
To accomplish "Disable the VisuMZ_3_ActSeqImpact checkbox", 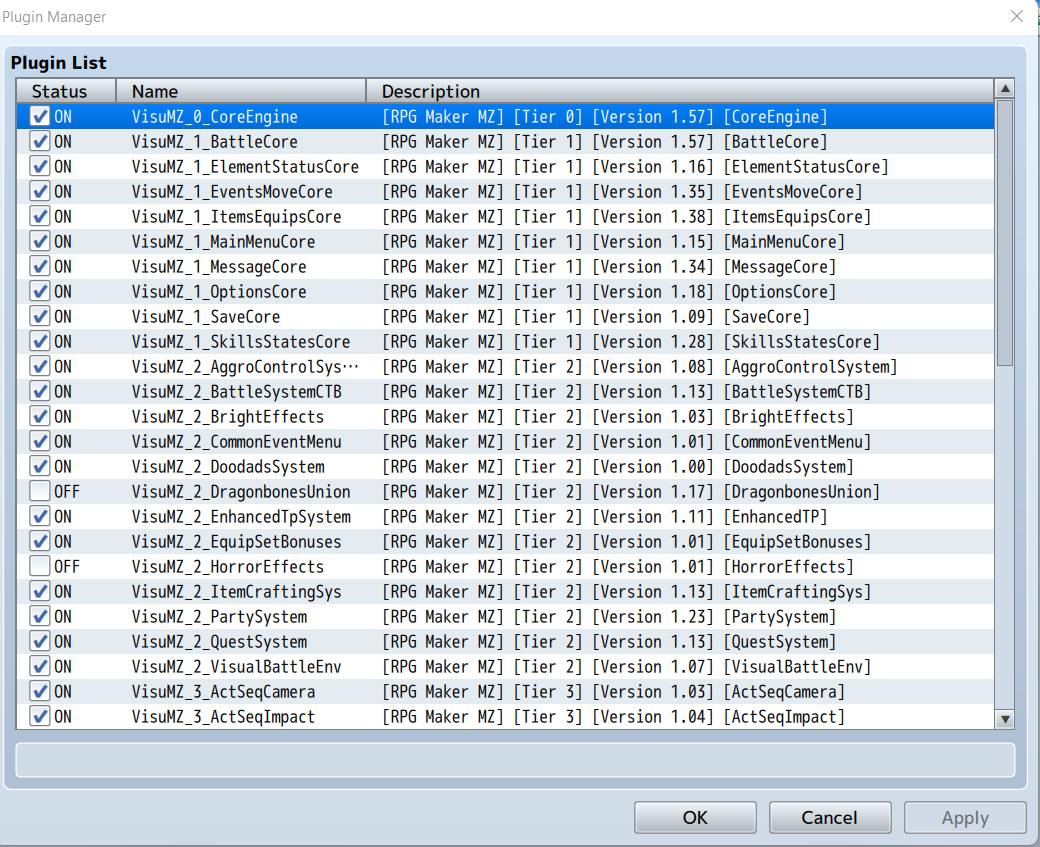I will click(x=40, y=716).
